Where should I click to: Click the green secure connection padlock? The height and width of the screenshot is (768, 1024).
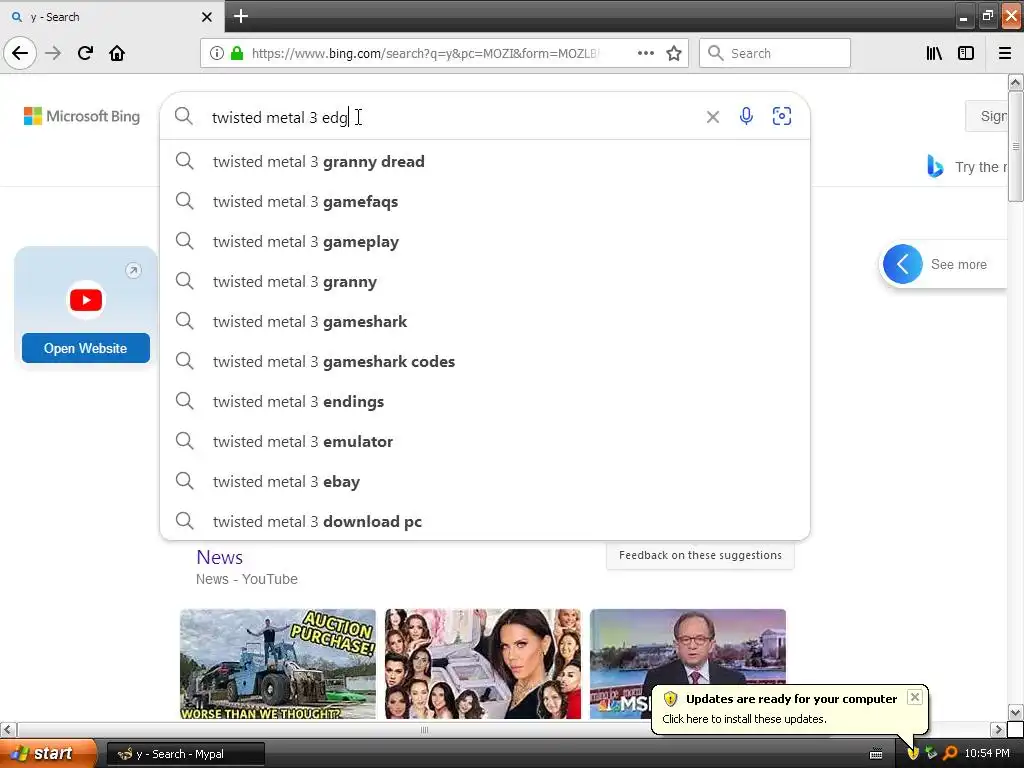pos(237,53)
